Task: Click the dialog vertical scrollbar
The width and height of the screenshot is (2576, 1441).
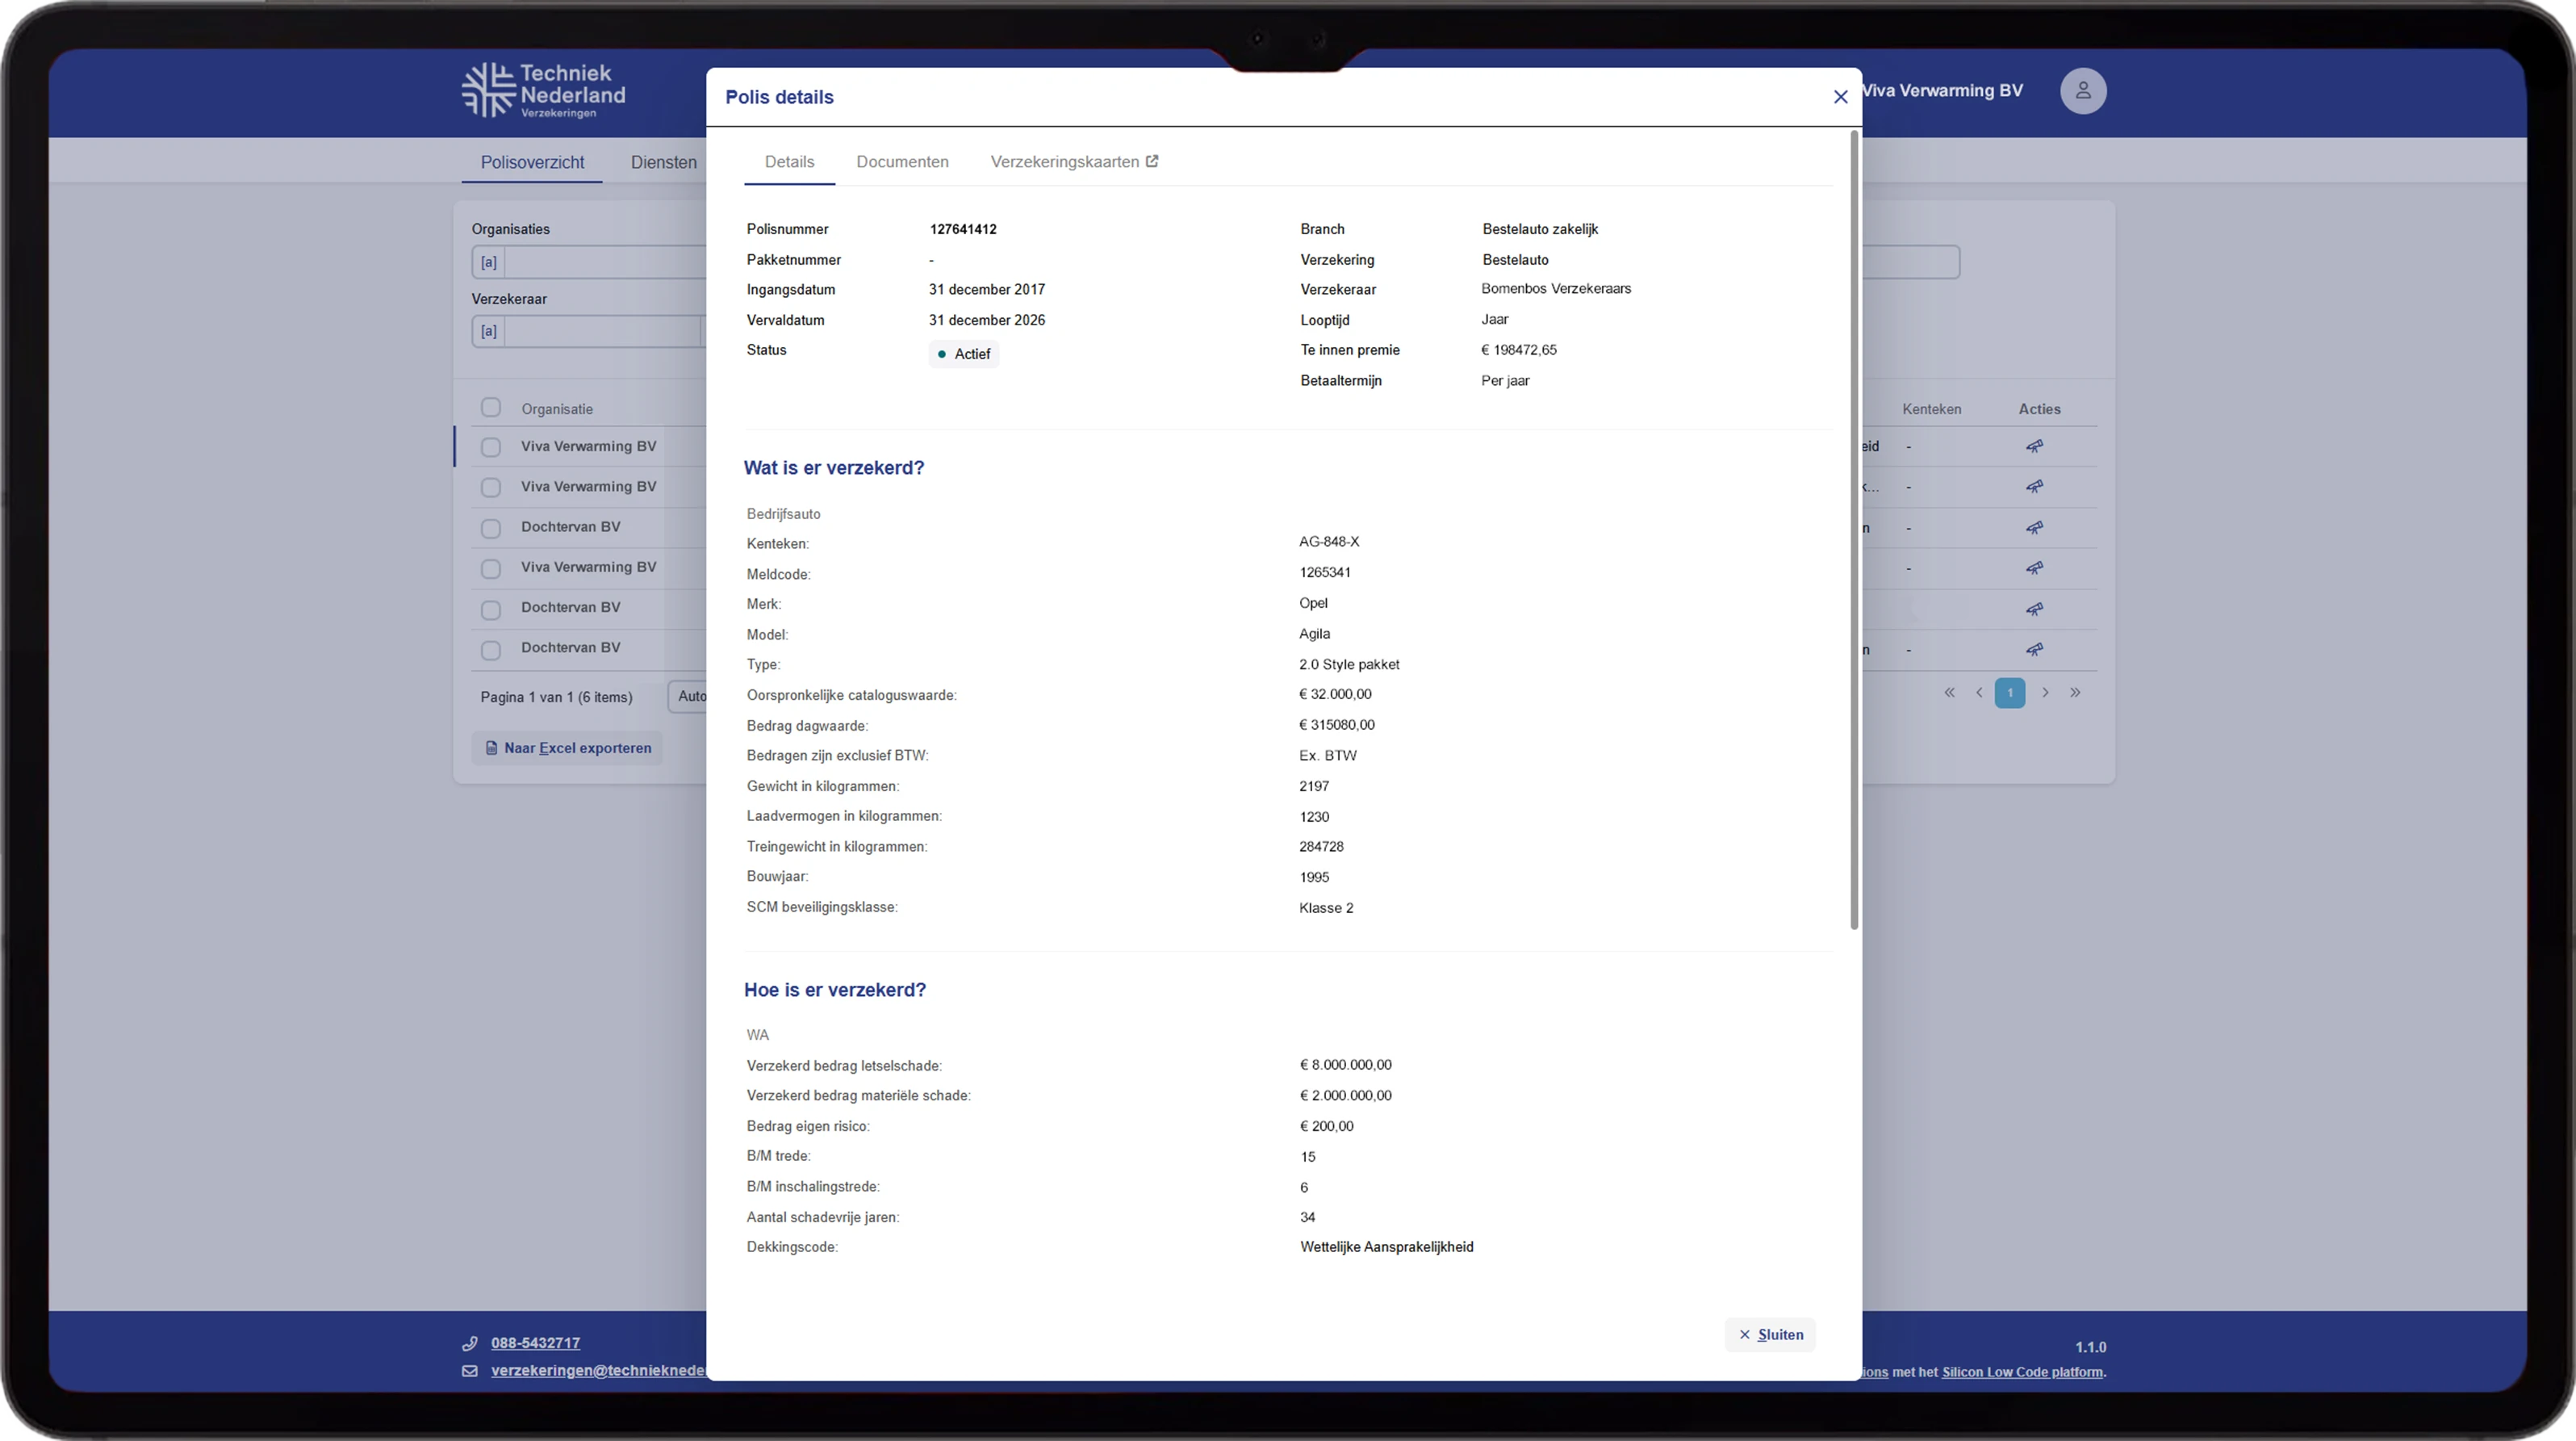Action: click(1854, 530)
